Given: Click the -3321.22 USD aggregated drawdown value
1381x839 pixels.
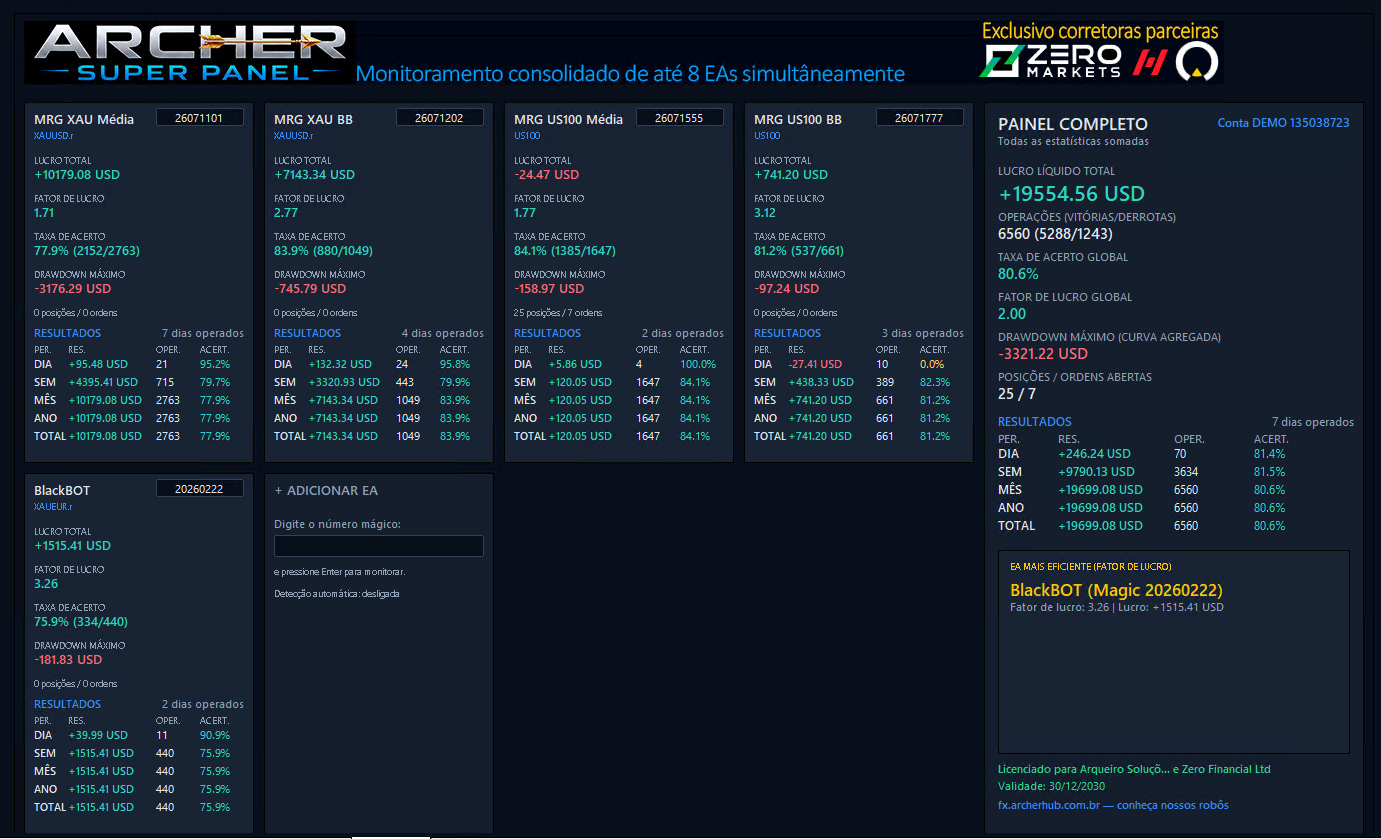Looking at the screenshot, I should [1042, 354].
